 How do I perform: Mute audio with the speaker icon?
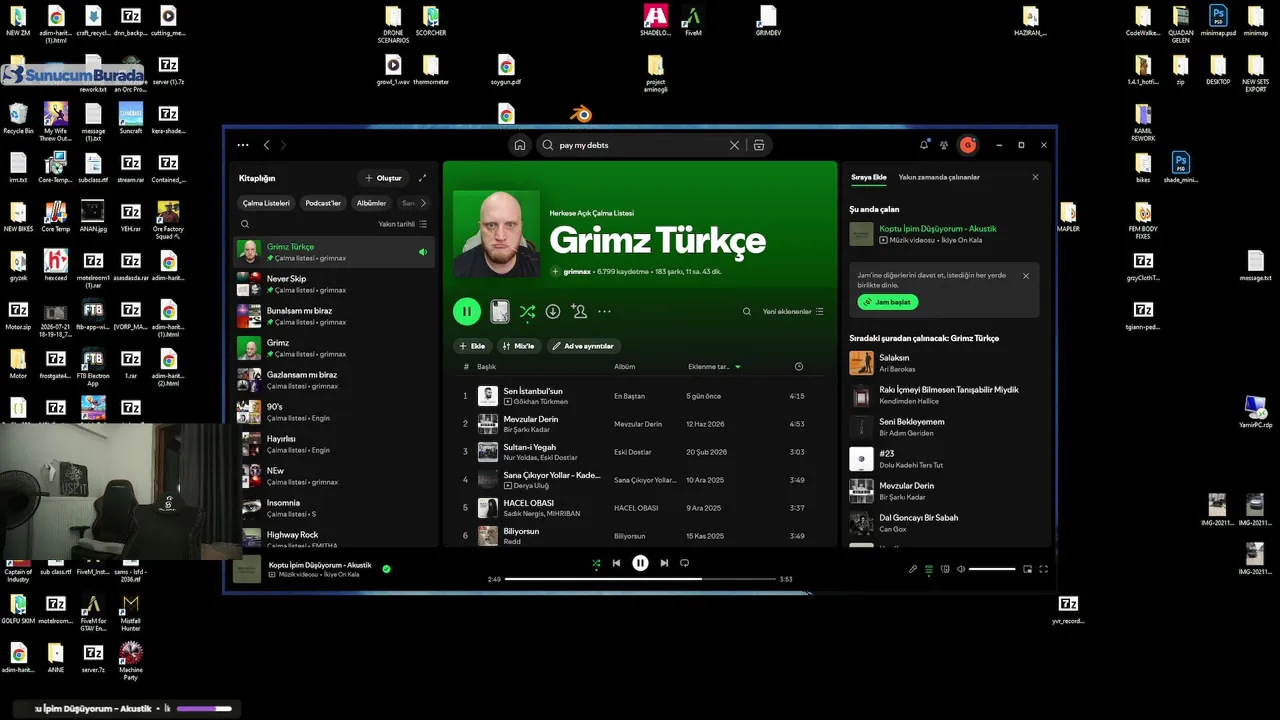tap(961, 569)
